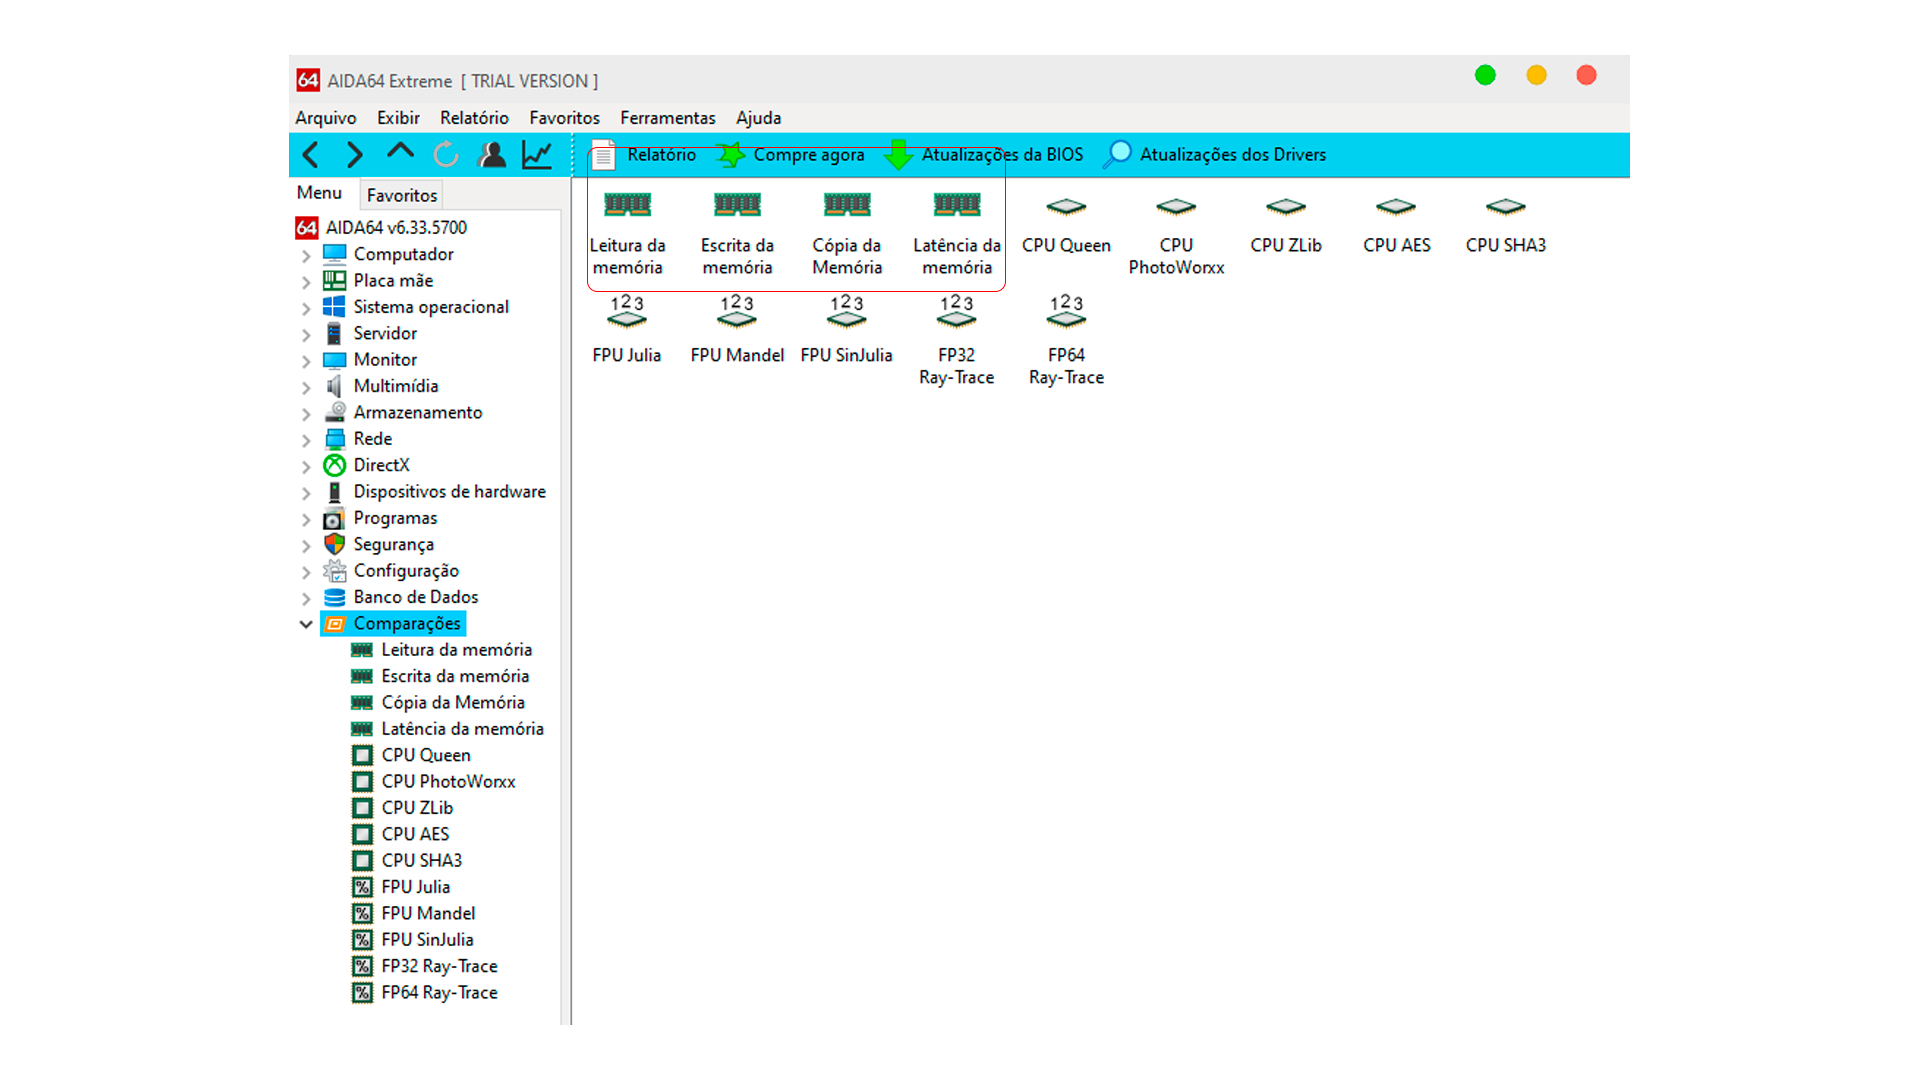Open Atualizações dos Drivers
1920x1080 pixels.
click(1215, 155)
